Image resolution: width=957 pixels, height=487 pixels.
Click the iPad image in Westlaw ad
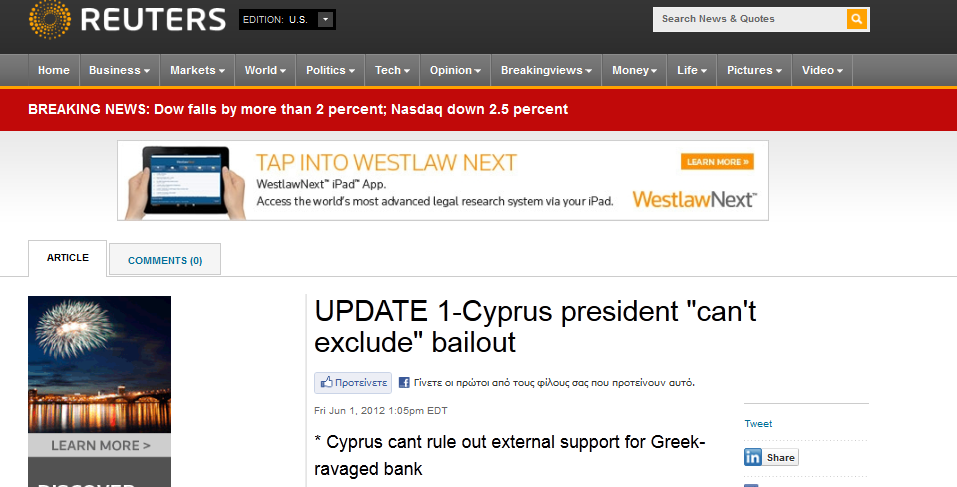click(185, 181)
